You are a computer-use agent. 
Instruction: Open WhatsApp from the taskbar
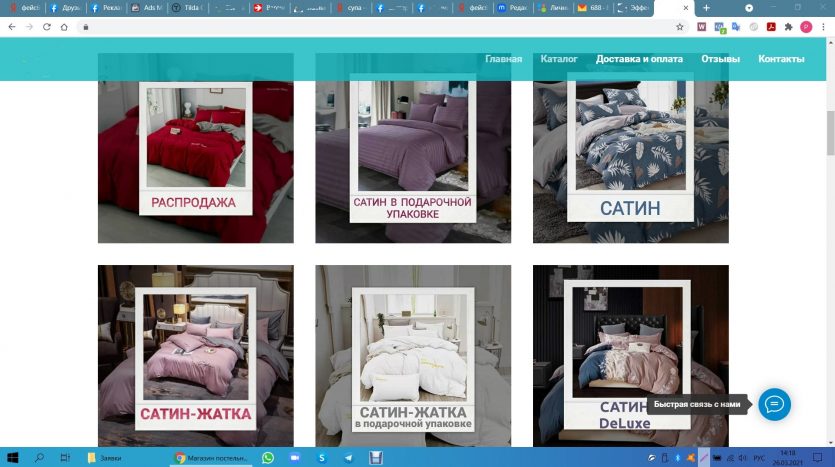pyautogui.click(x=268, y=457)
